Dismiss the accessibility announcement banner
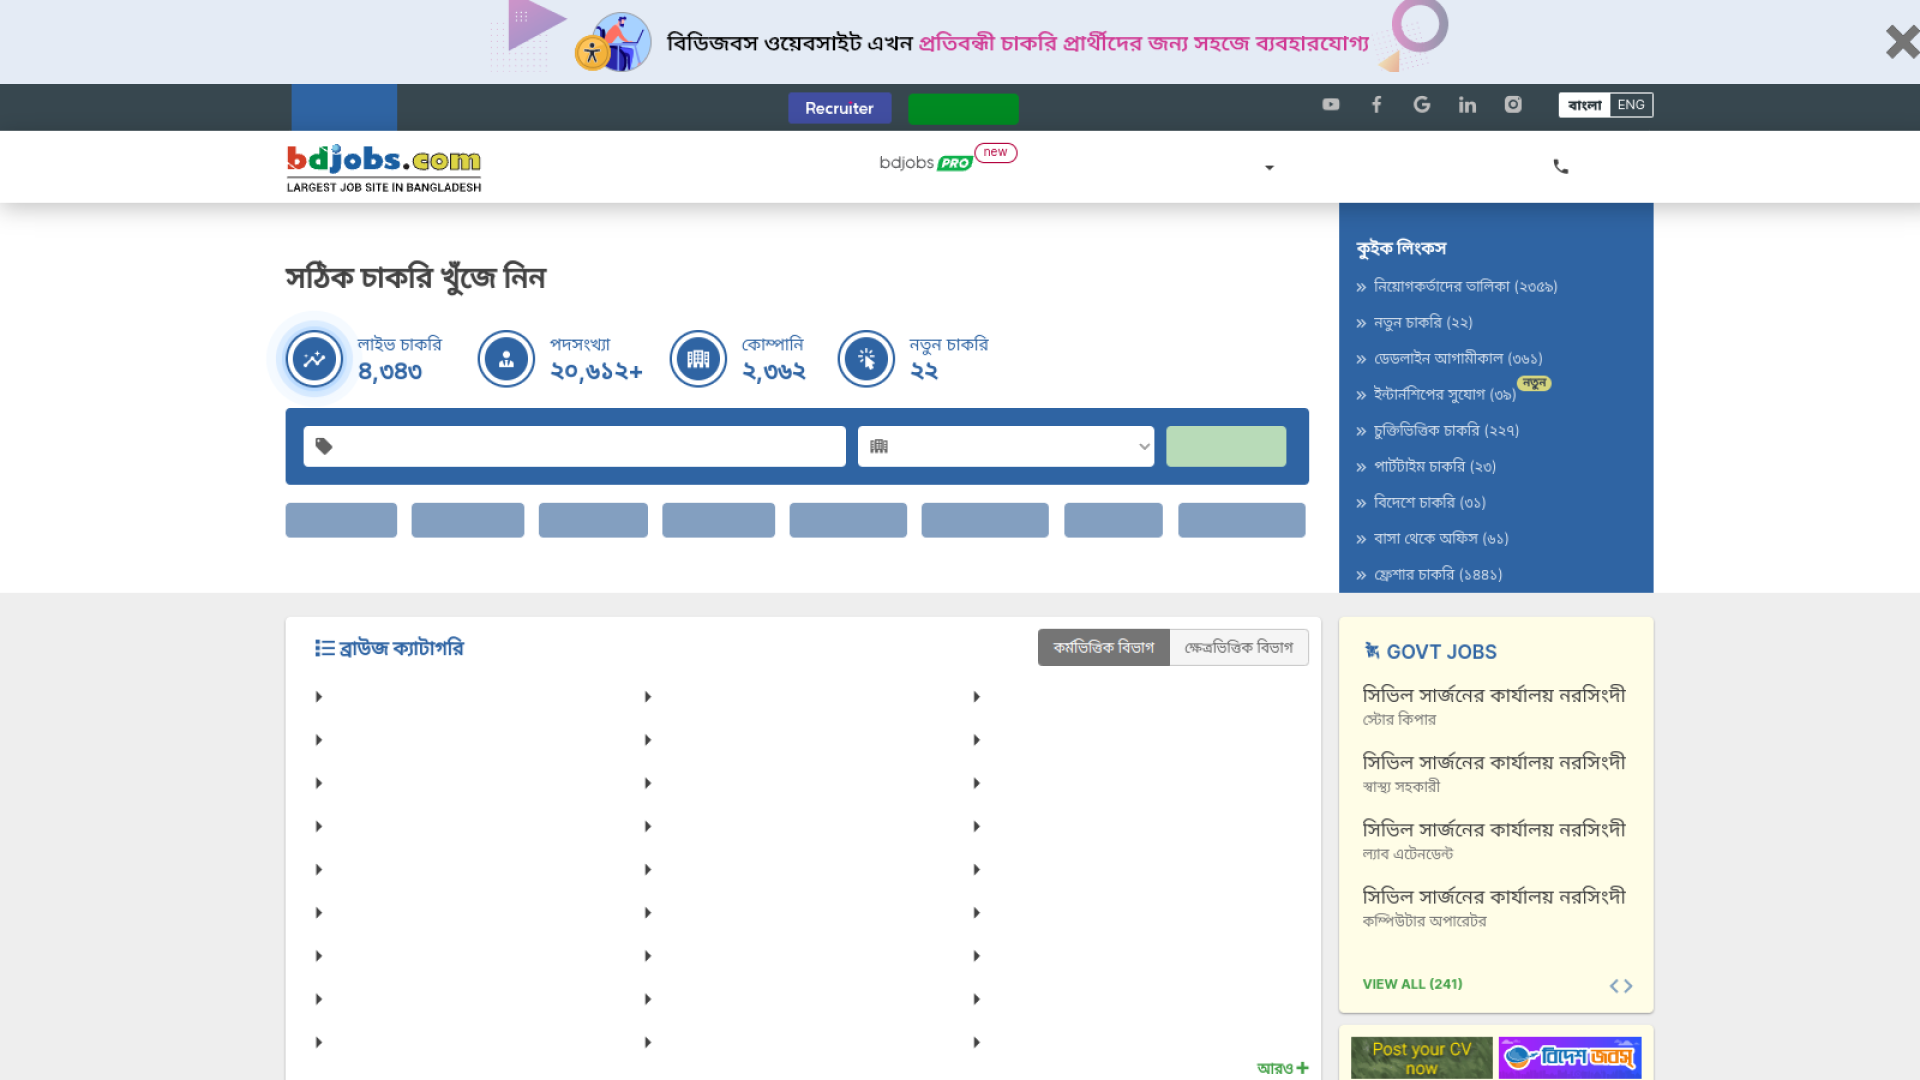The width and height of the screenshot is (1920, 1080). (1900, 42)
